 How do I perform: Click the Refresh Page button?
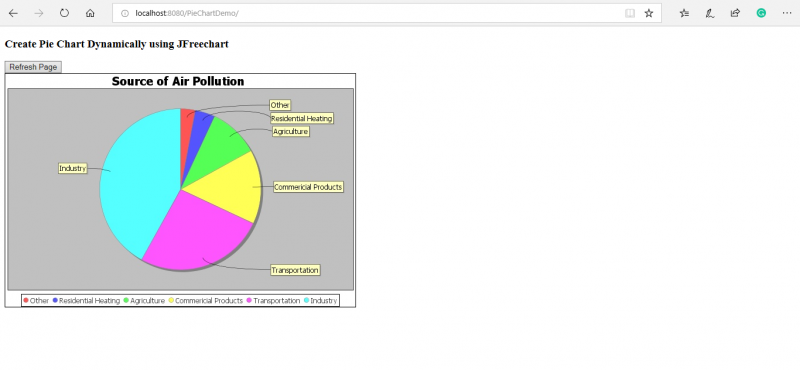tap(33, 67)
